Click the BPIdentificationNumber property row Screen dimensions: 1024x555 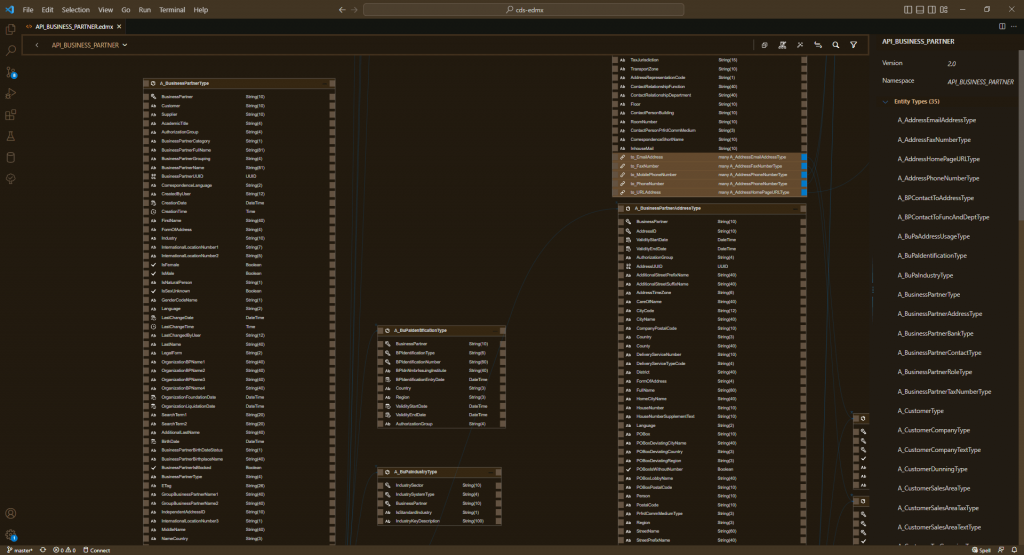pyautogui.click(x=441, y=362)
